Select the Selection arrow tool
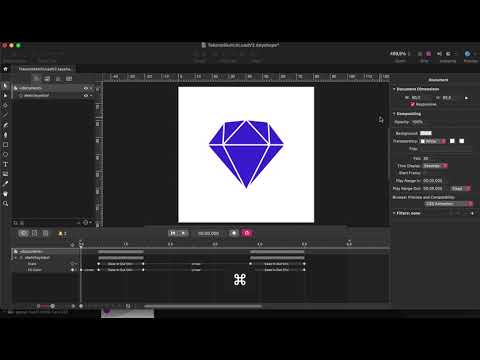This screenshot has height=360, width=480. 5,86
